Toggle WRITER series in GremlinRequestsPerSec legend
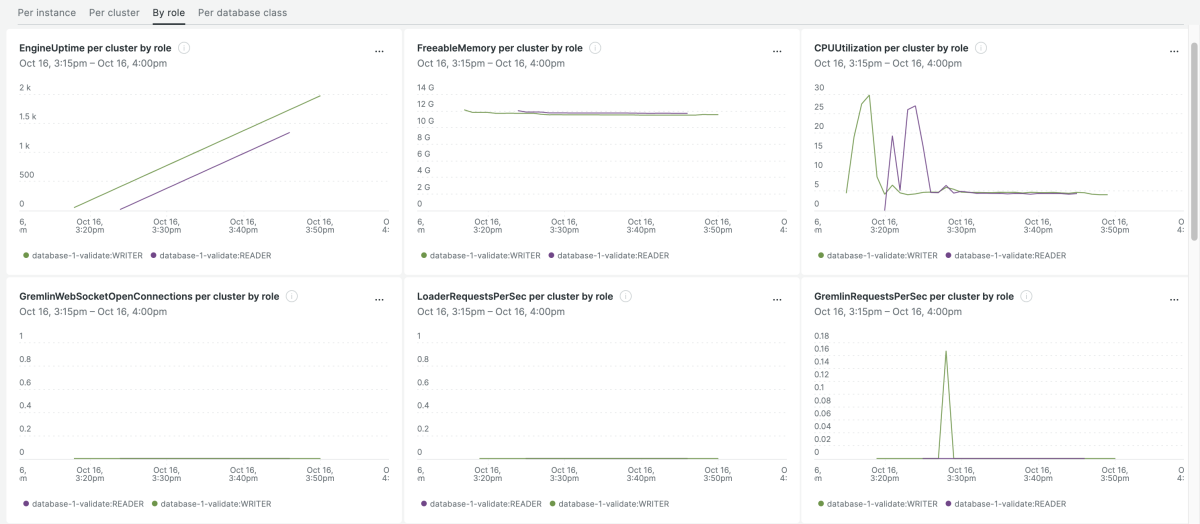Screen dimensions: 1200x524 (882, 504)
